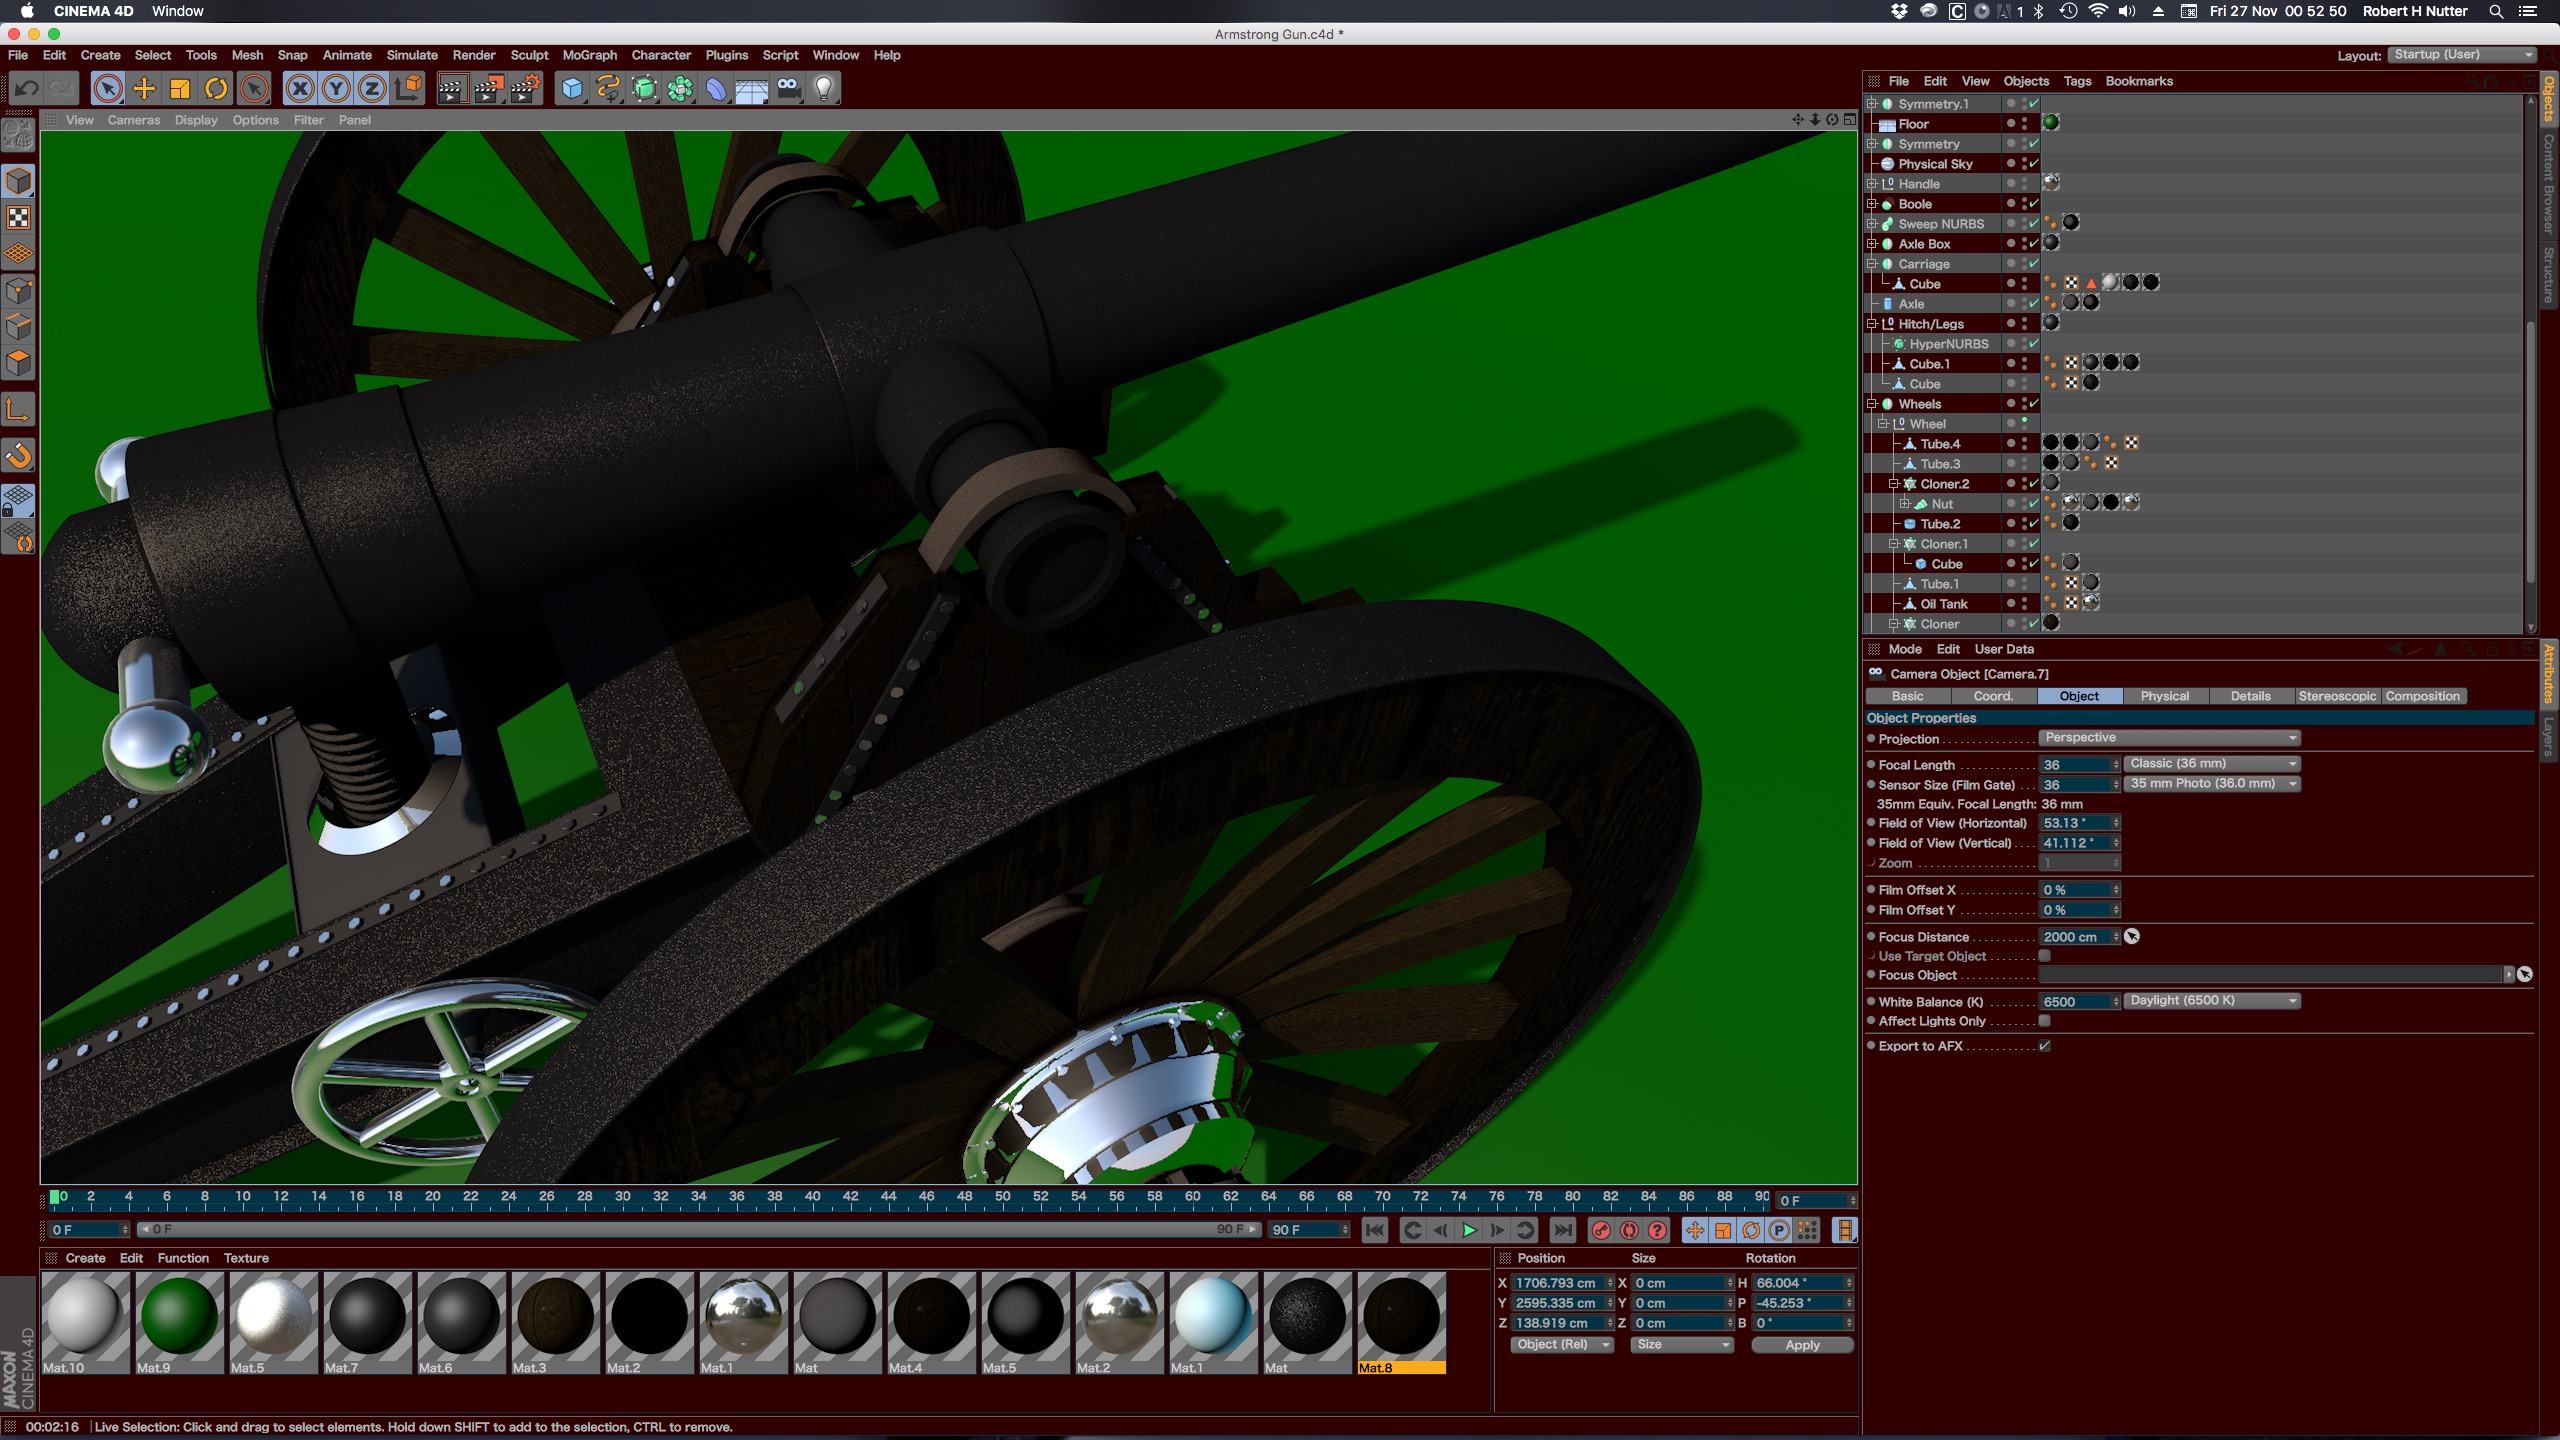The height and width of the screenshot is (1440, 2560).
Task: Toggle the X axis lock
Action: (x=300, y=89)
